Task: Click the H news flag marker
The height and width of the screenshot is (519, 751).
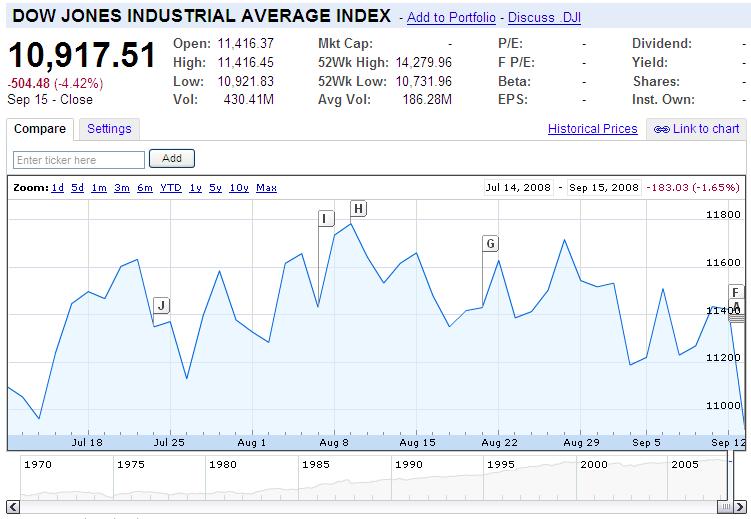Action: pos(358,208)
